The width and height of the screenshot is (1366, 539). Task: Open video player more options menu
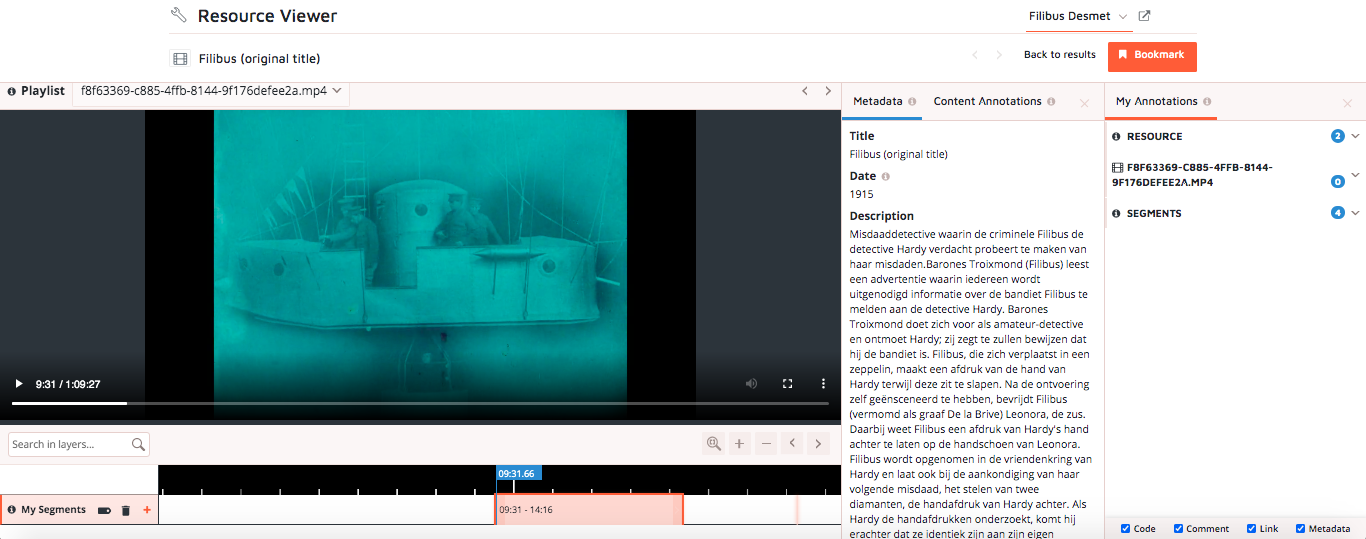[x=823, y=384]
